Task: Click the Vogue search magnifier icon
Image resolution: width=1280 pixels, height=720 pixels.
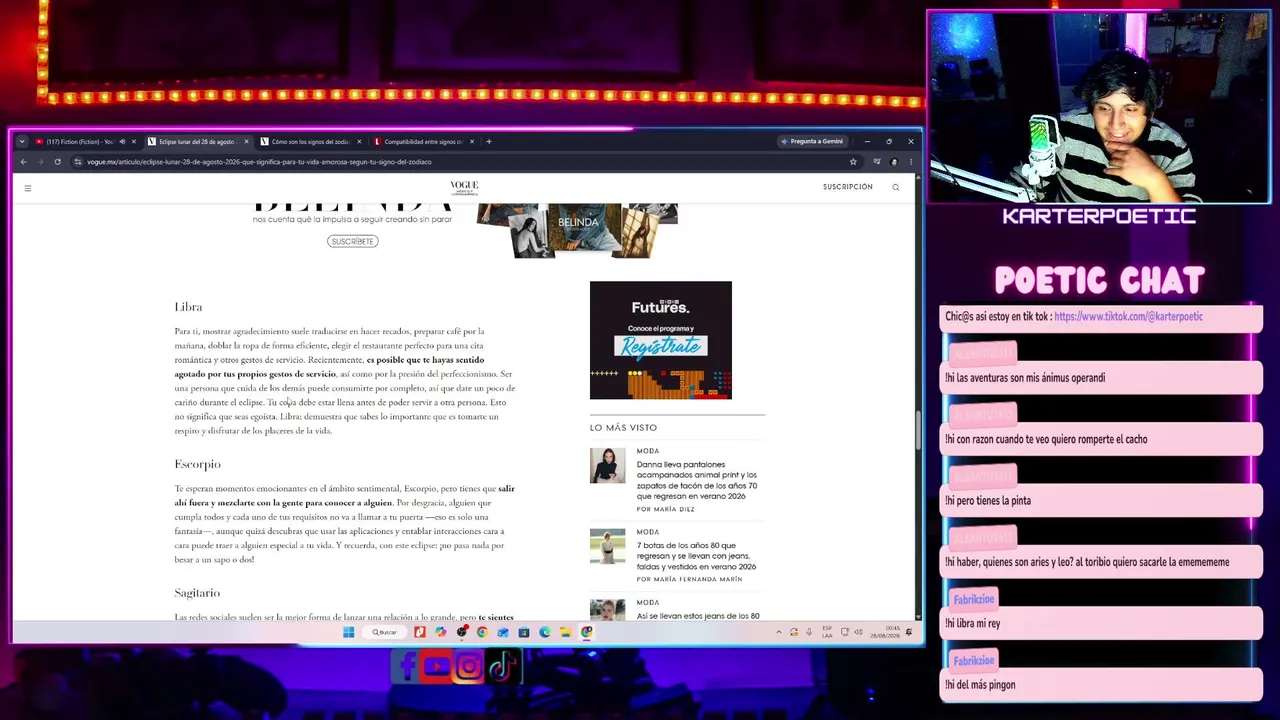Action: pyautogui.click(x=895, y=187)
